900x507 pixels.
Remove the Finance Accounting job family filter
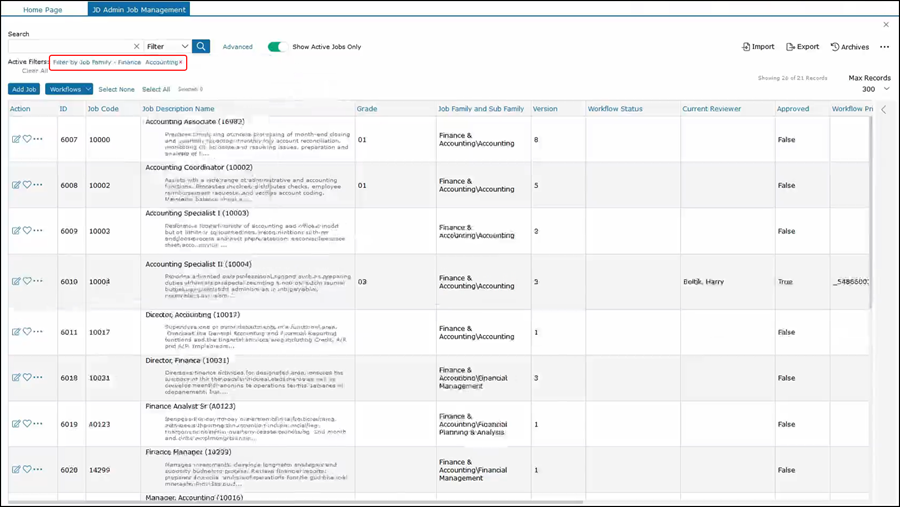point(181,62)
